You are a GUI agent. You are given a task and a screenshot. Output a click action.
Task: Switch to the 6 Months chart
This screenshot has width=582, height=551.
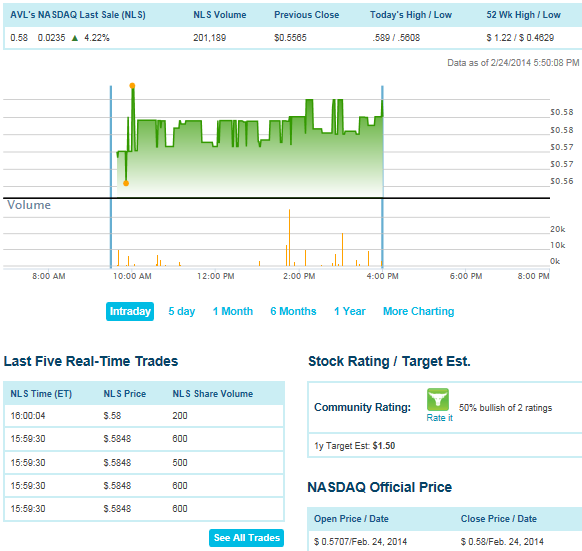(x=293, y=311)
